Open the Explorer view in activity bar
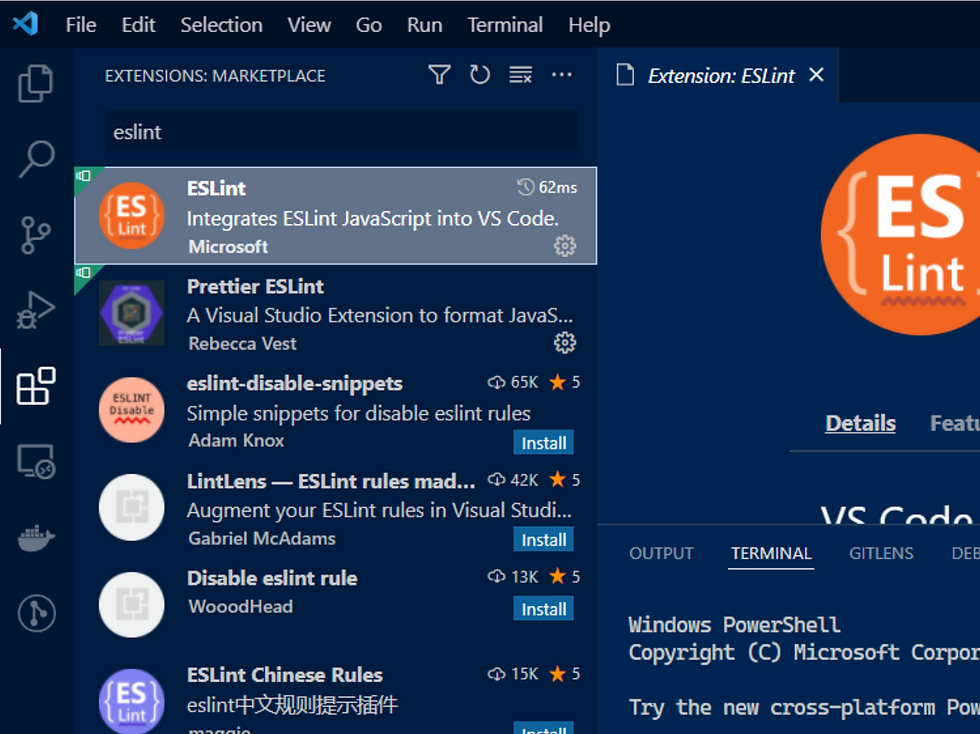The image size is (980, 734). 36,83
